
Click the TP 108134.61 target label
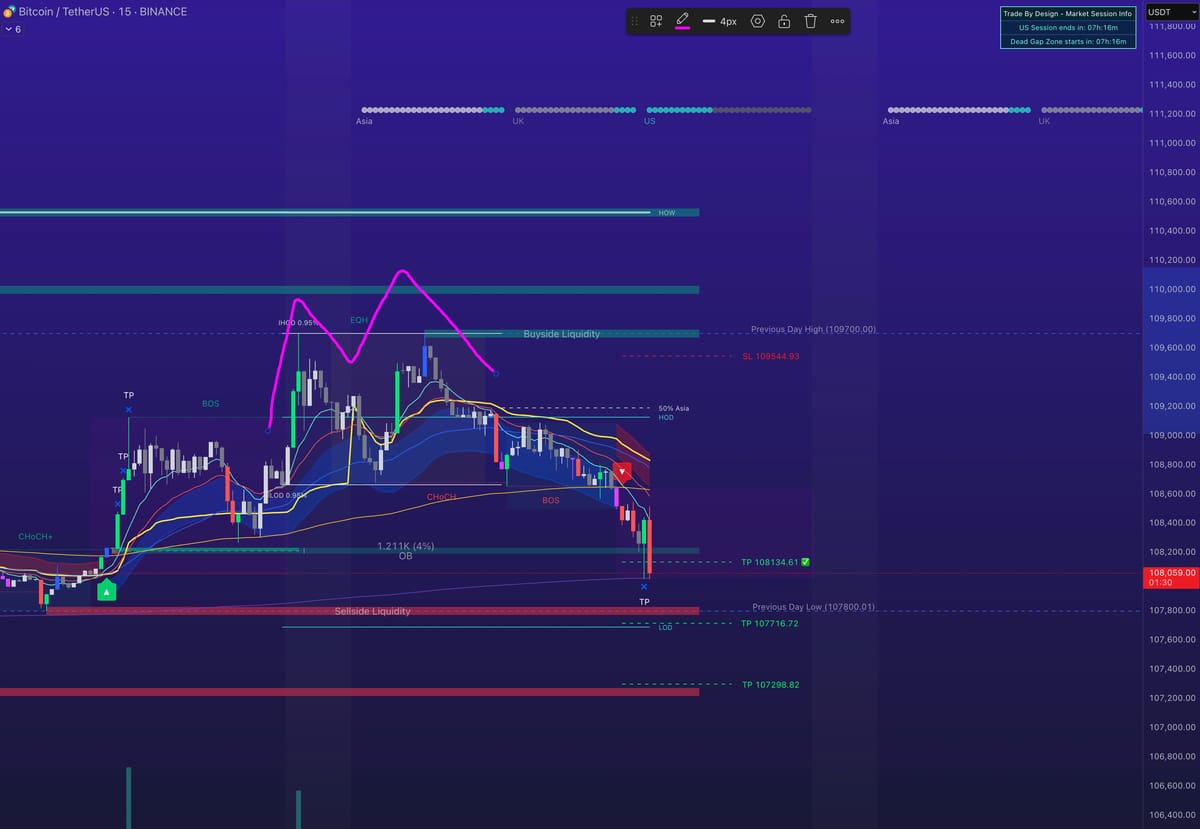pos(770,562)
